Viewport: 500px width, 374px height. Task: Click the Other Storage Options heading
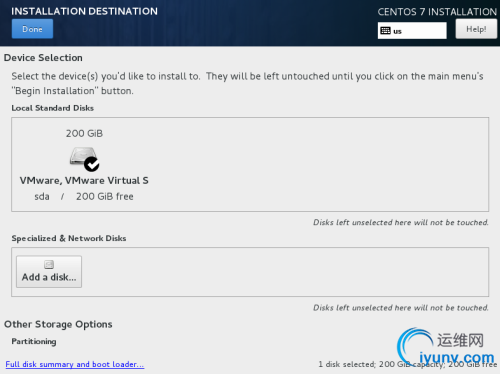click(x=58, y=324)
